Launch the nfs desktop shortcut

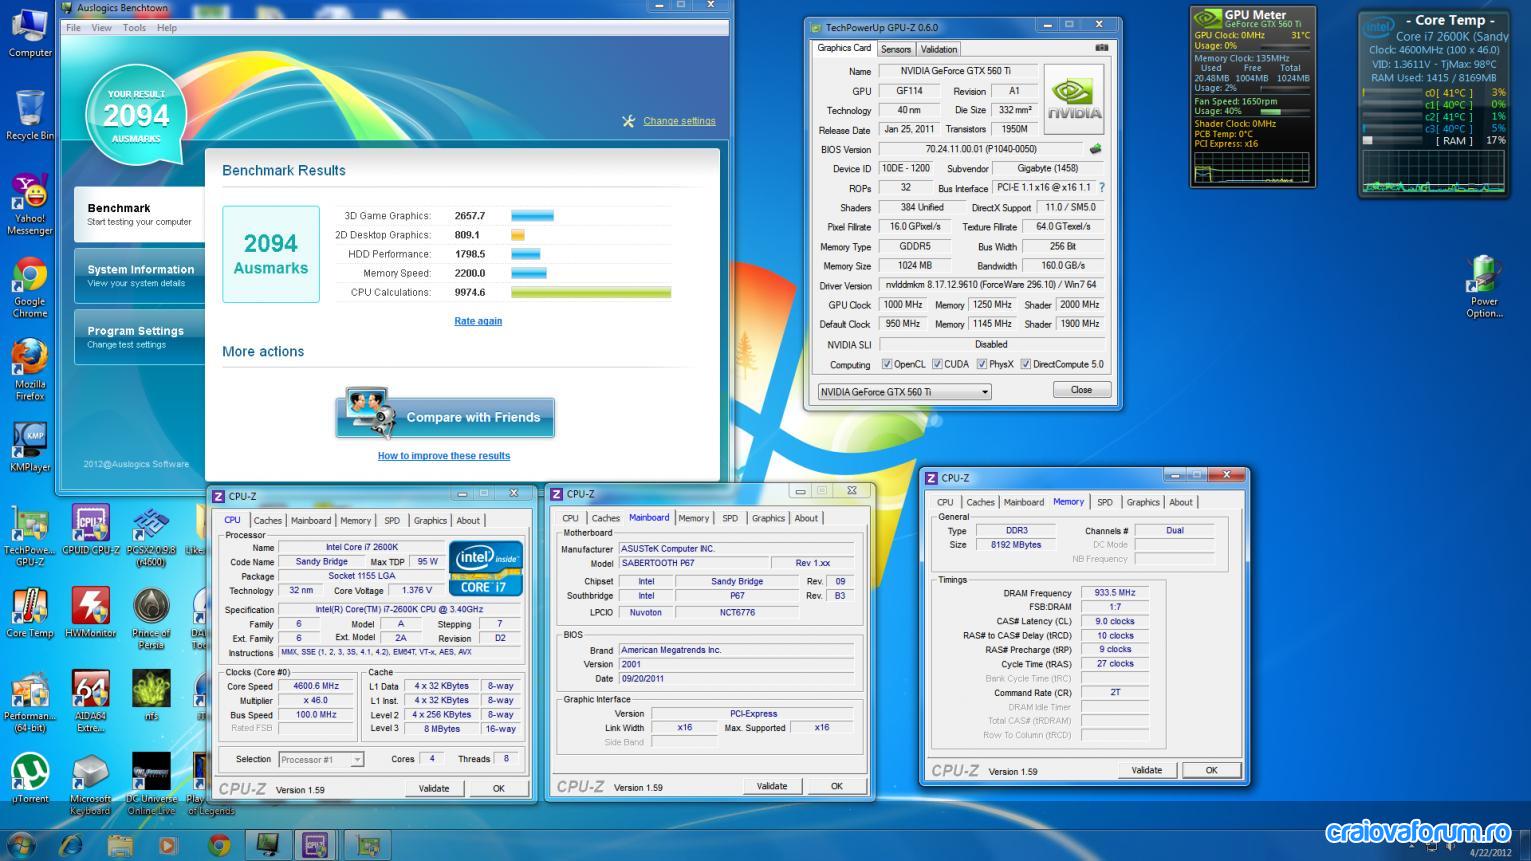pyautogui.click(x=151, y=695)
